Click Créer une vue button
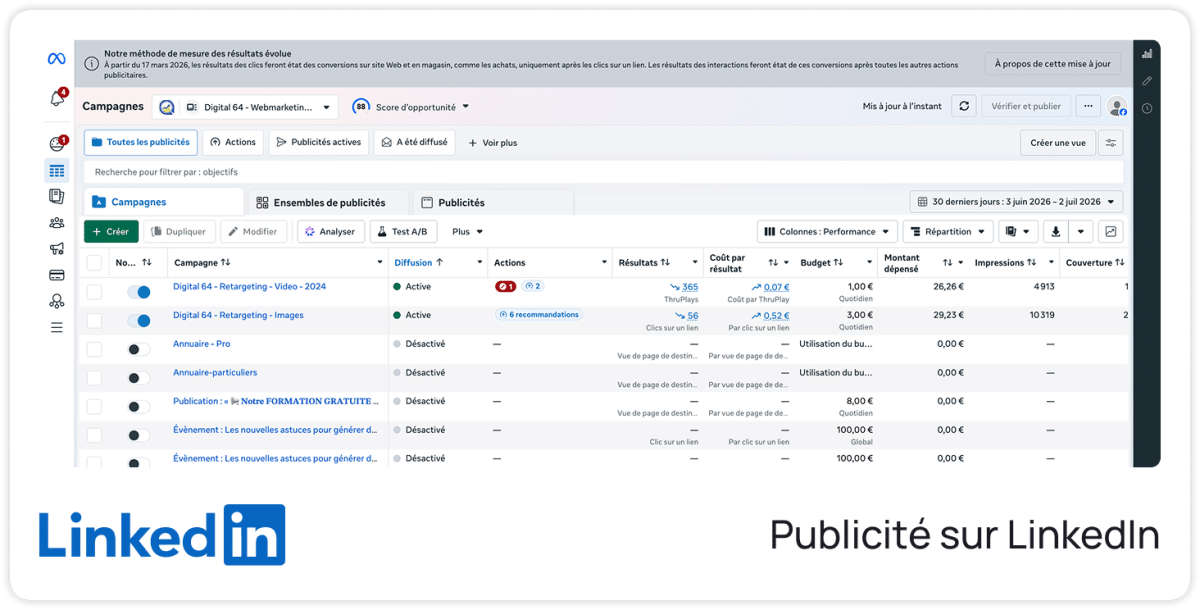1200x610 pixels. 1057,143
